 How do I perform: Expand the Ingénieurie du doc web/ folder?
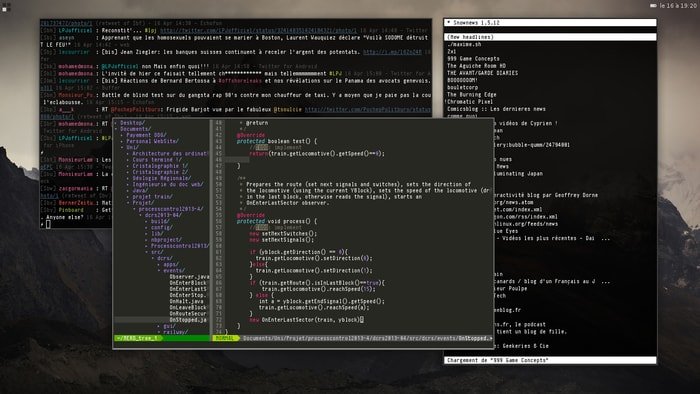pyautogui.click(x=167, y=184)
